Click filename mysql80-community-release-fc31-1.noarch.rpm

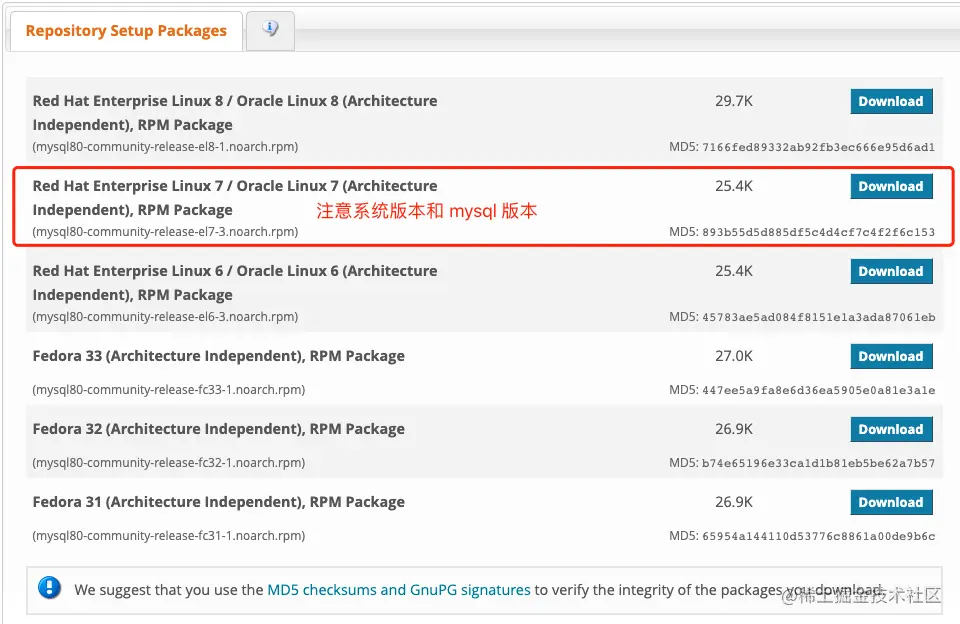tap(169, 536)
